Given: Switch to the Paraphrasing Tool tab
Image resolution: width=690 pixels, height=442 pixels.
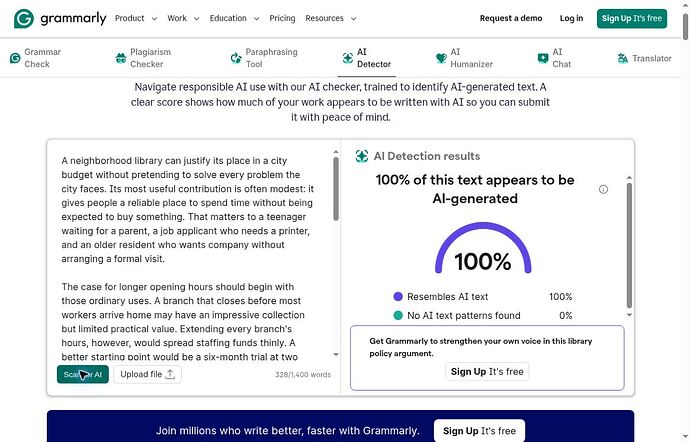Looking at the screenshot, I should (264, 58).
